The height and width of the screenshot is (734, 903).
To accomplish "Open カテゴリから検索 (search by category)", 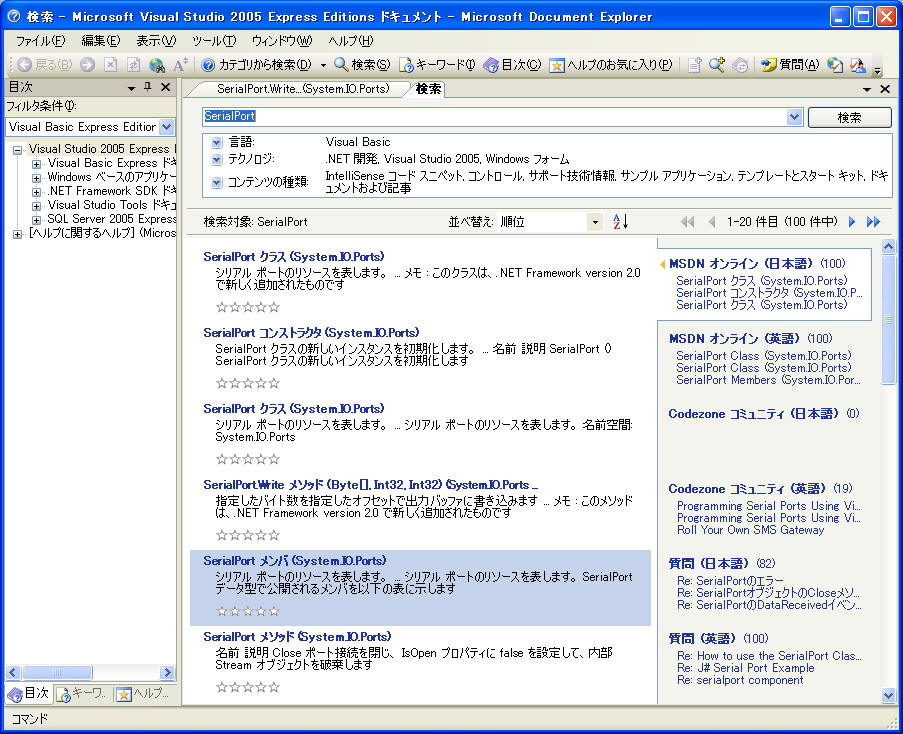I will pos(256,64).
